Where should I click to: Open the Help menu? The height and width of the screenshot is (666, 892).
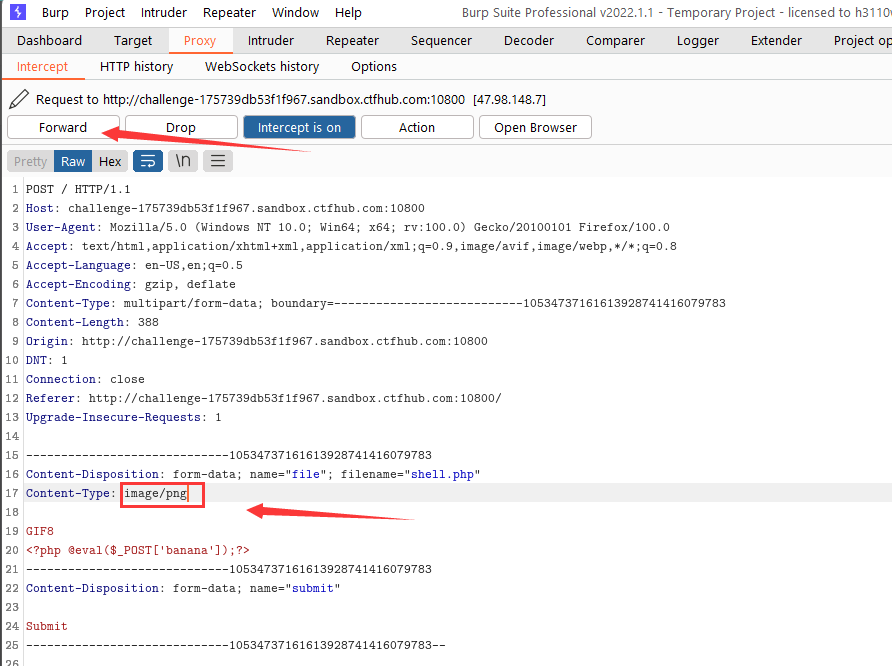(x=348, y=13)
